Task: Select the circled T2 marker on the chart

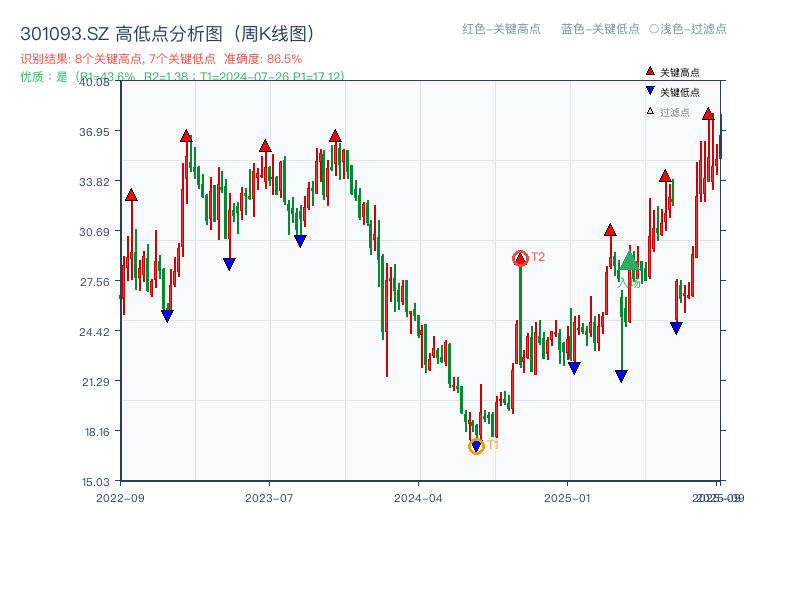Action: pos(521,257)
